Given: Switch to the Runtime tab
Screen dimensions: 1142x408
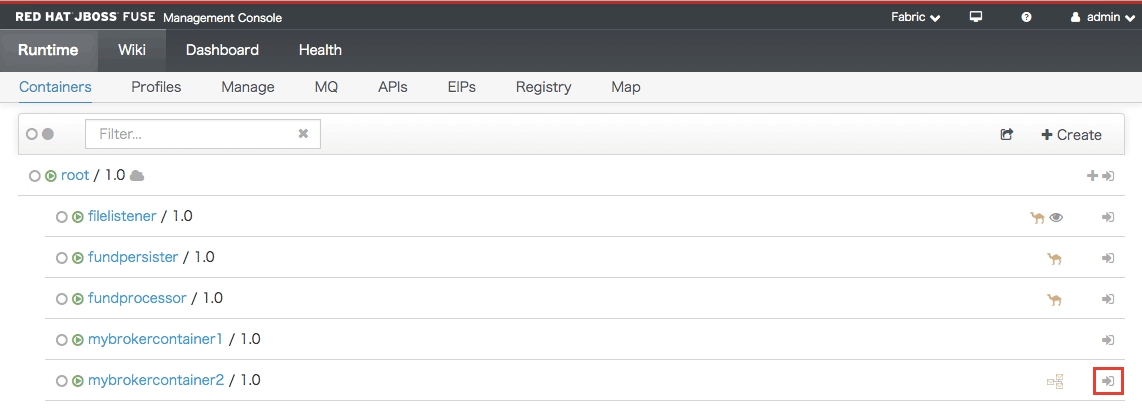Looking at the screenshot, I should 48,50.
